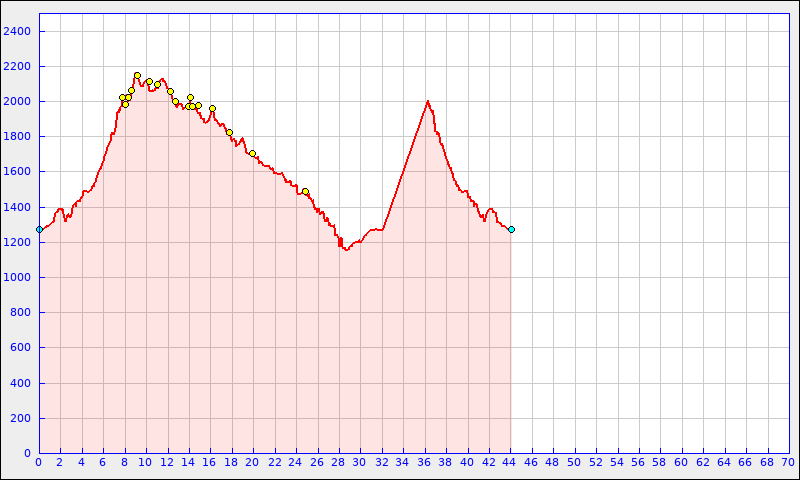Select the highest yellow waypoint near 2150 m
Viewport: 800px width, 480px height.
point(137,75)
